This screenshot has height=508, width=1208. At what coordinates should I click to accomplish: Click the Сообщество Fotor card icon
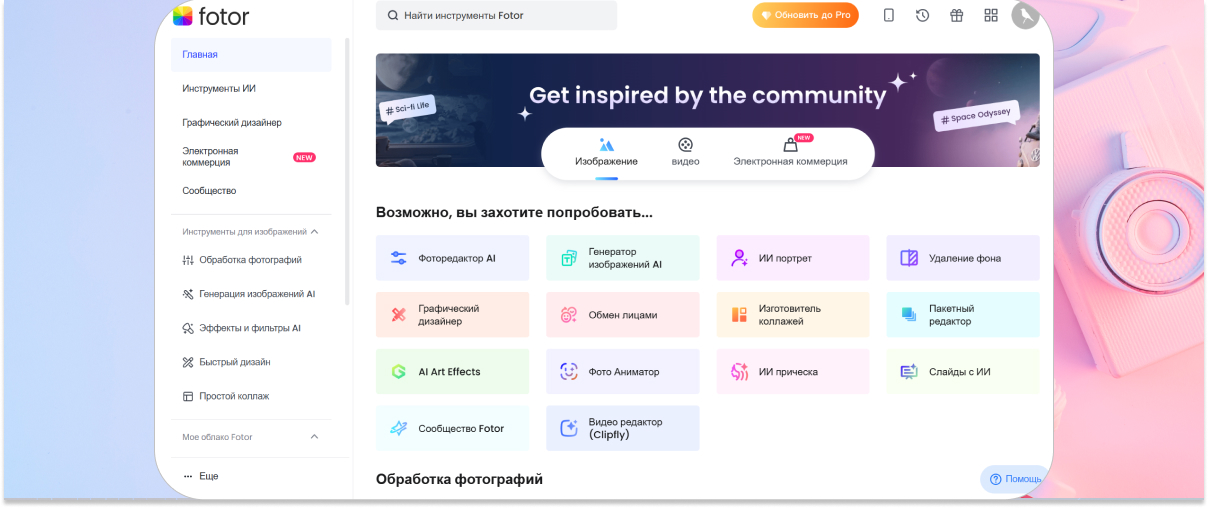click(x=399, y=429)
